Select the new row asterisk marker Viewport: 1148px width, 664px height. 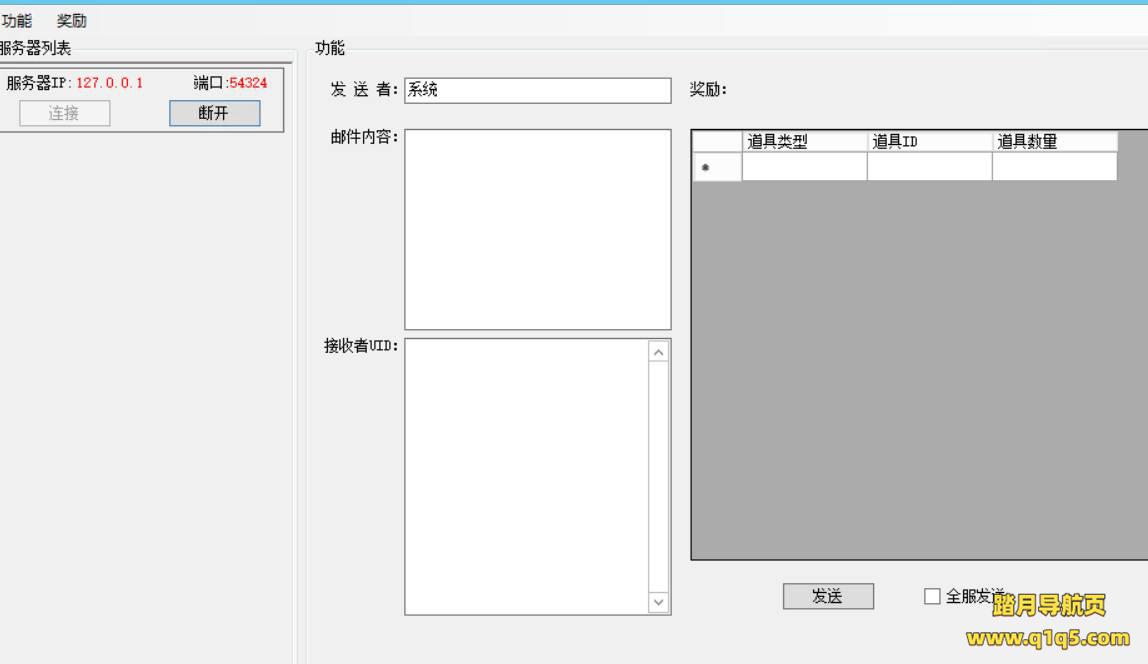click(716, 167)
